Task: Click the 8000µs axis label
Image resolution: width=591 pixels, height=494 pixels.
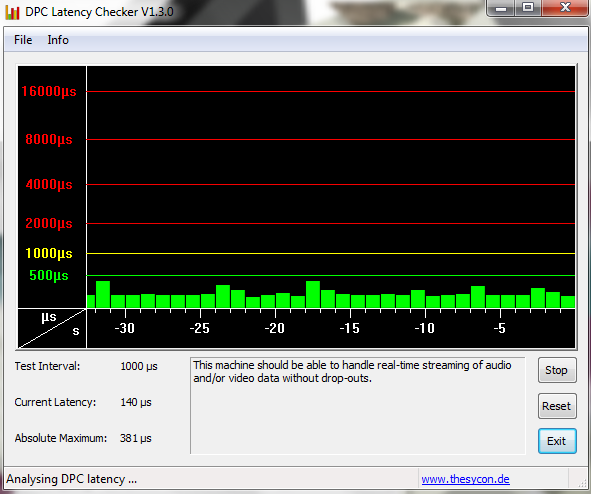Action: coord(49,140)
